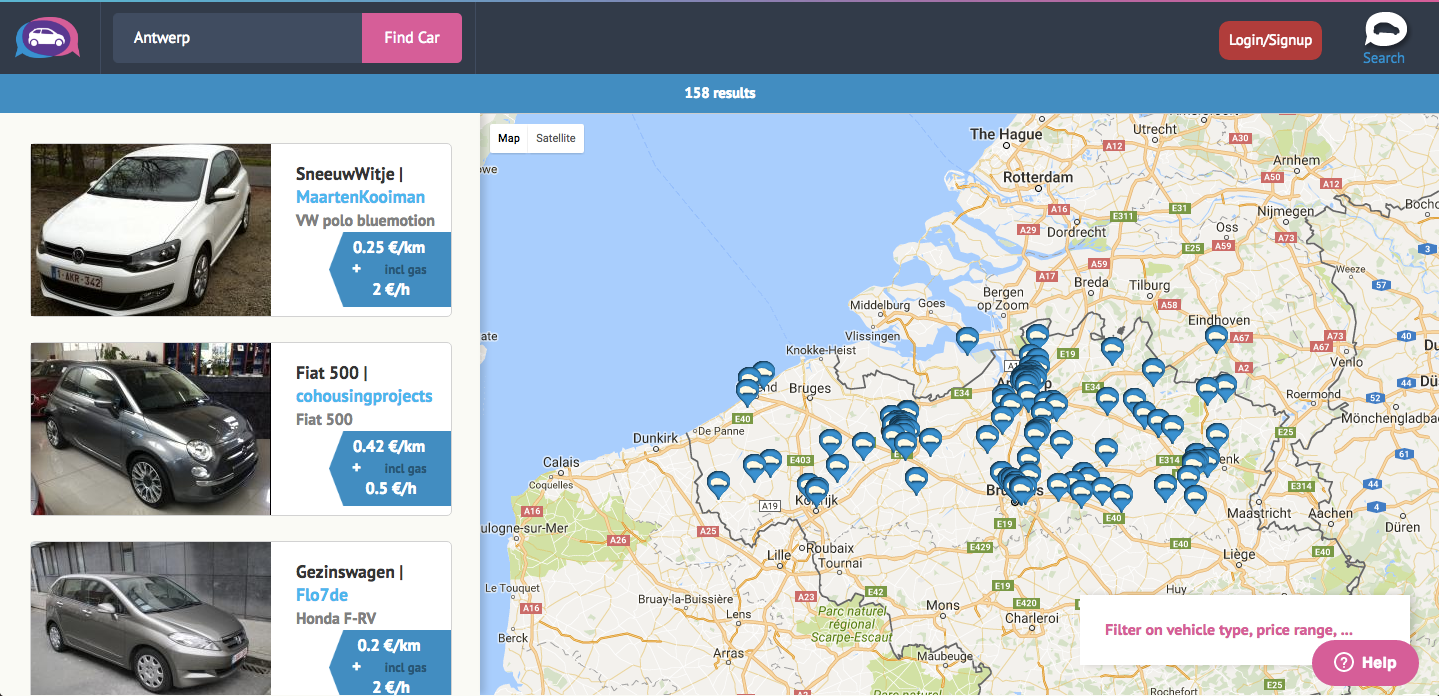1439x696 pixels.
Task: Open the grey Fiat 500 photo
Action: pyautogui.click(x=151, y=429)
